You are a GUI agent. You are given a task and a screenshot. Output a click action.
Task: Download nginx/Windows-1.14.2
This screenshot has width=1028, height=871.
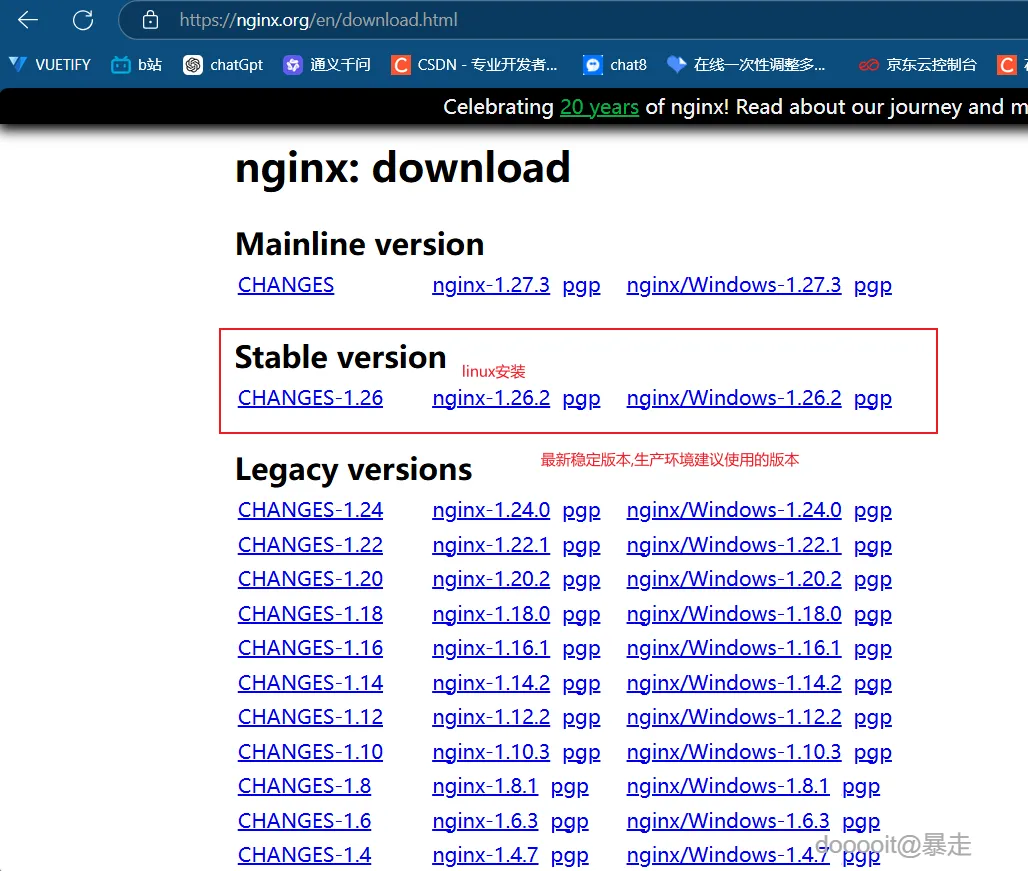734,683
